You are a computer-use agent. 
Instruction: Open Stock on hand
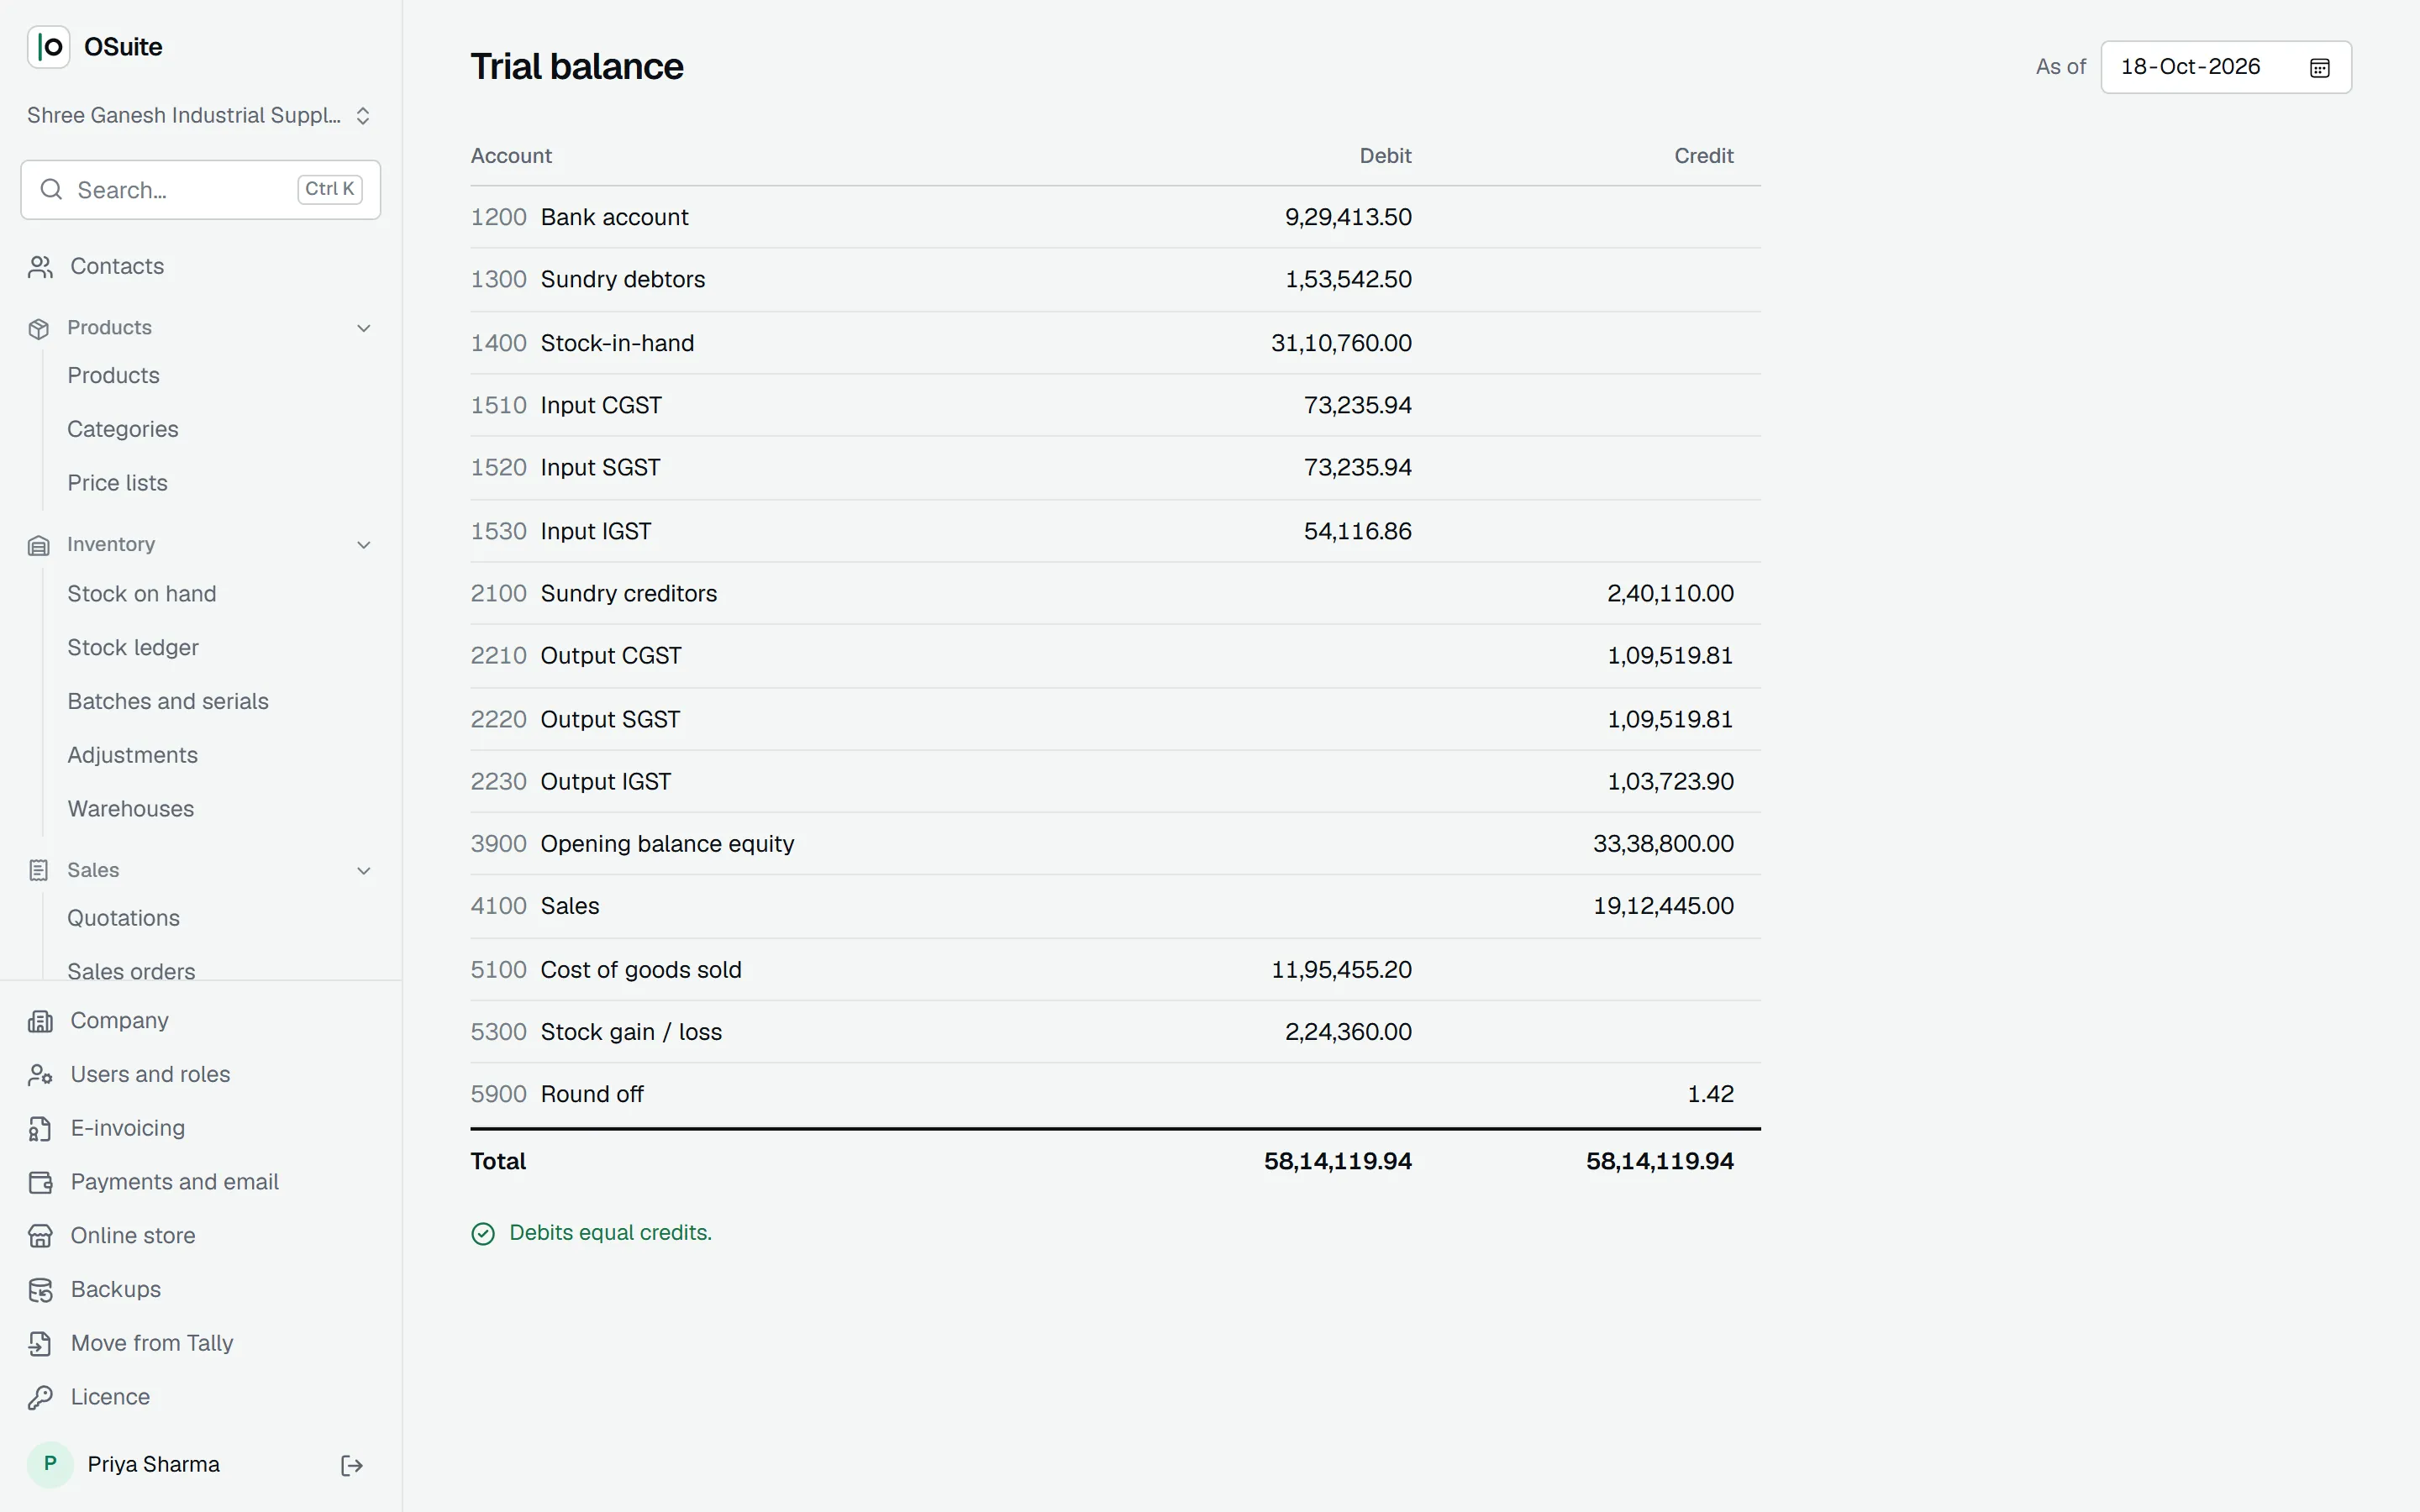pos(142,594)
